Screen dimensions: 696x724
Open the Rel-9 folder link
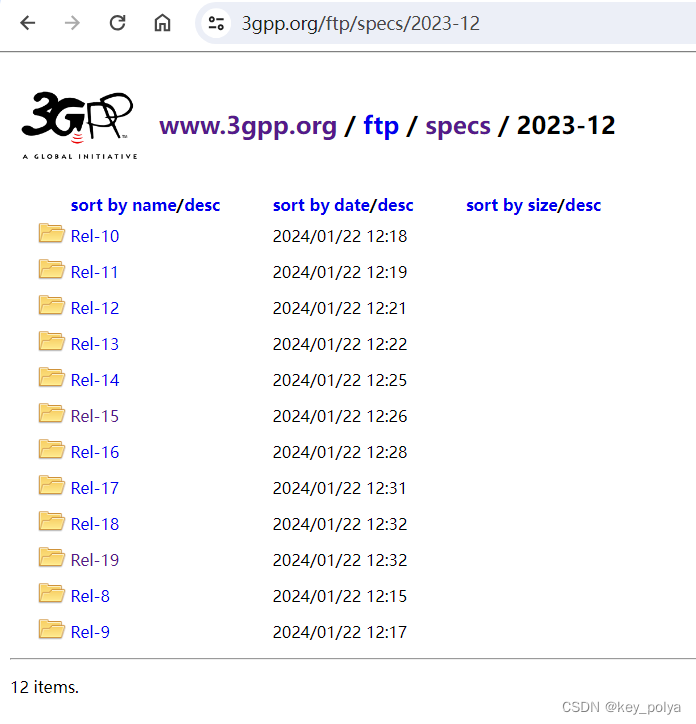point(90,633)
